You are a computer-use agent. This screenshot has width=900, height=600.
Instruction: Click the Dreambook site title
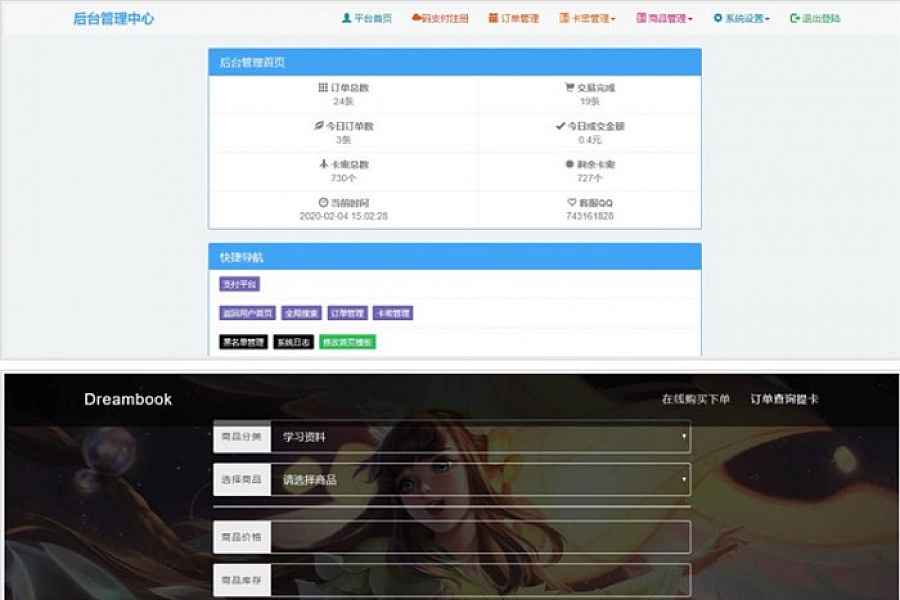128,400
